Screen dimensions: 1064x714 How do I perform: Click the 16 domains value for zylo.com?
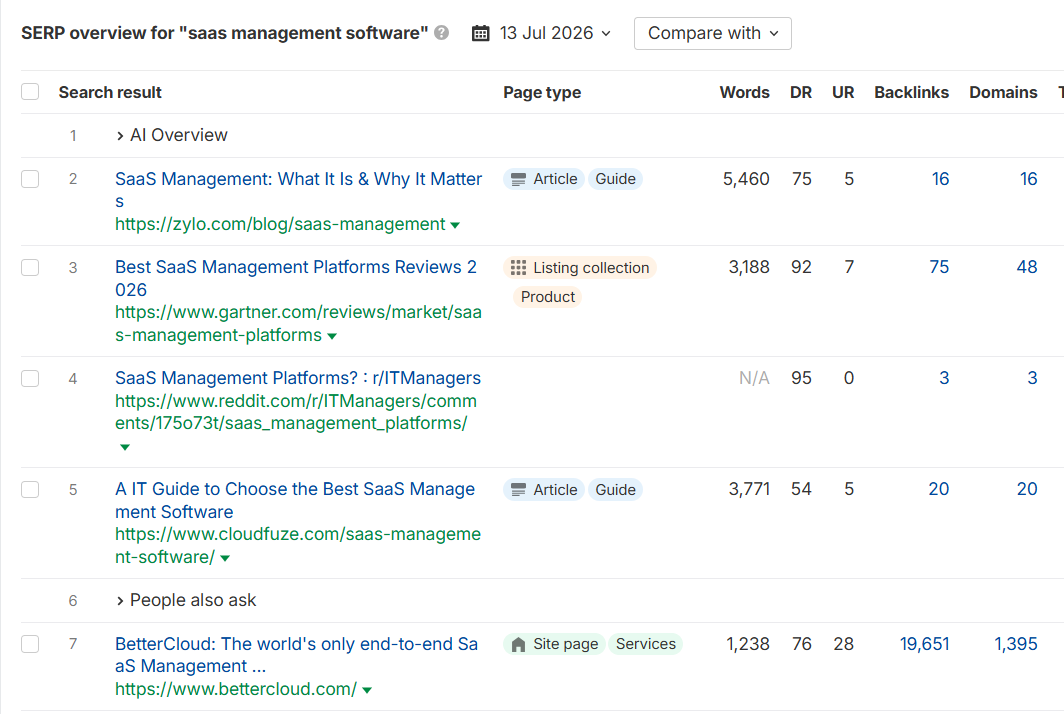[1029, 179]
